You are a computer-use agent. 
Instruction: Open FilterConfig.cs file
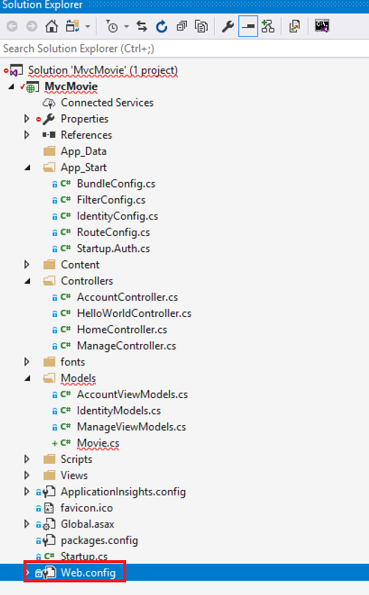(111, 200)
